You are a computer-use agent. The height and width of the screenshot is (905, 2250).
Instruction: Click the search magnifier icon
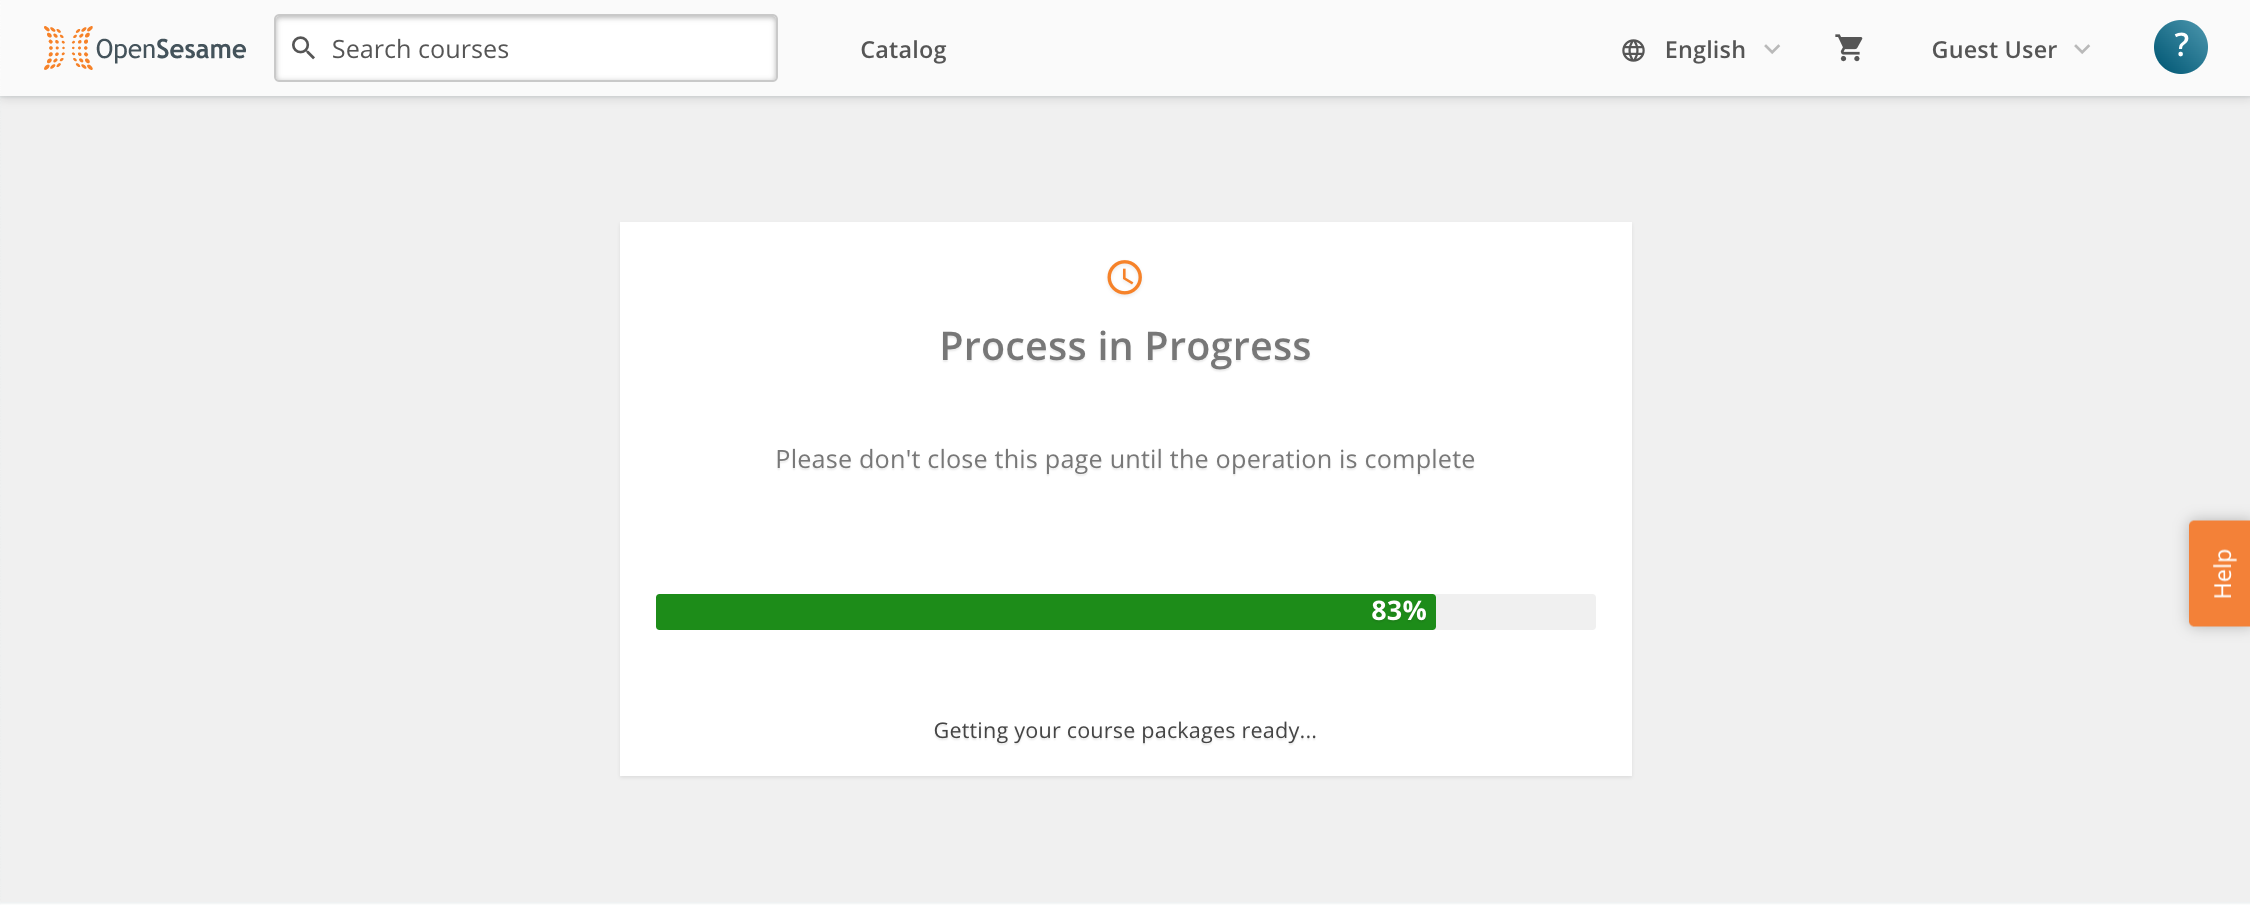[303, 48]
